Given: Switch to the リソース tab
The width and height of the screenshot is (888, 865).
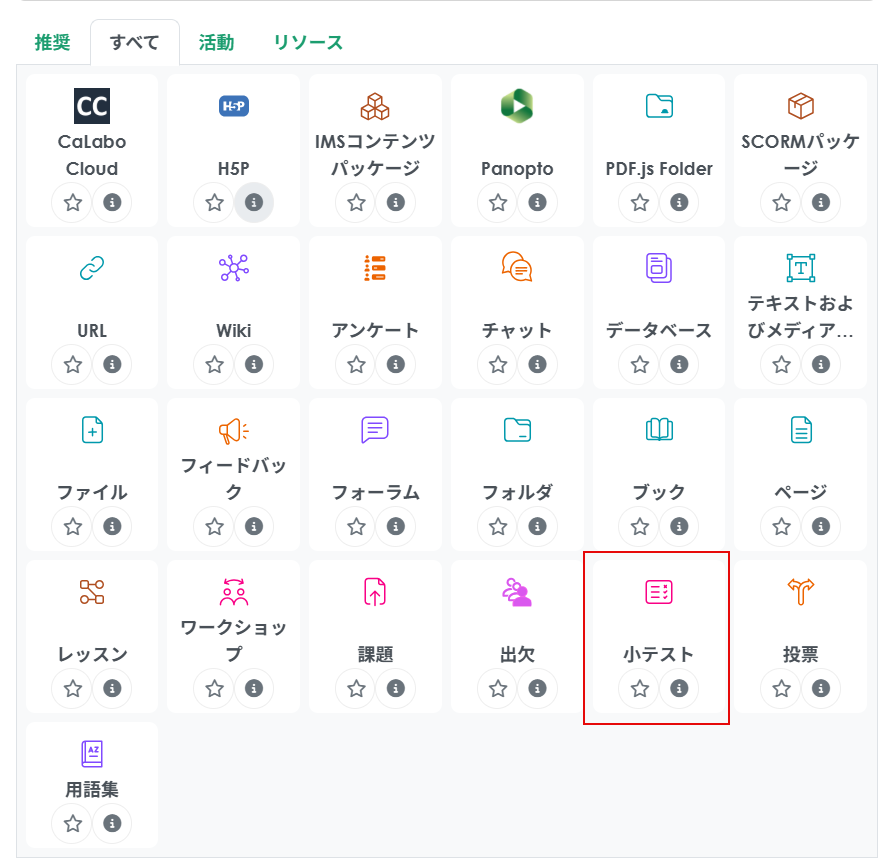Looking at the screenshot, I should [x=308, y=42].
